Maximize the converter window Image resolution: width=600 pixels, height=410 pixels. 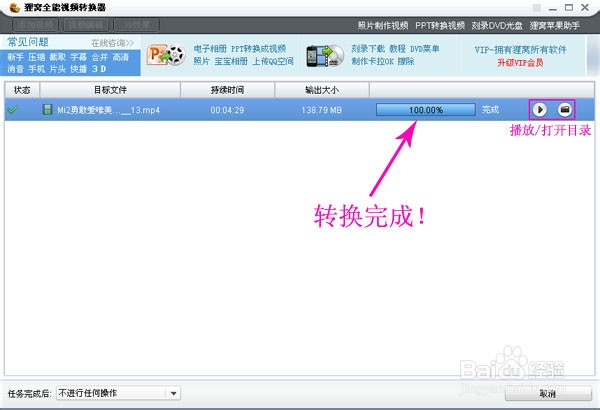click(x=569, y=8)
